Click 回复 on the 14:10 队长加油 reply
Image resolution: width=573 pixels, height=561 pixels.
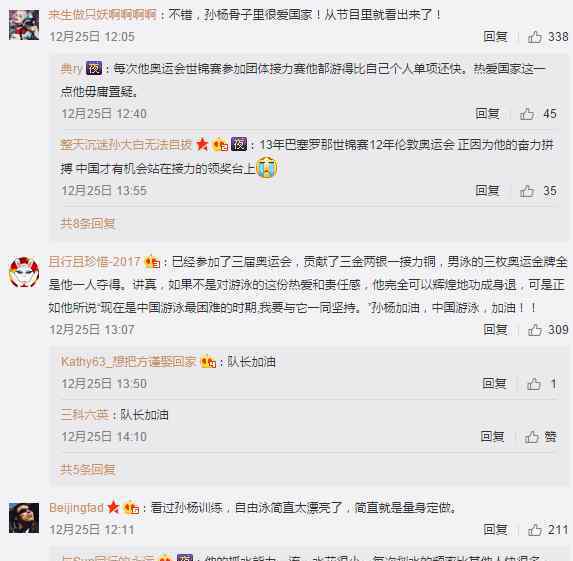click(492, 437)
